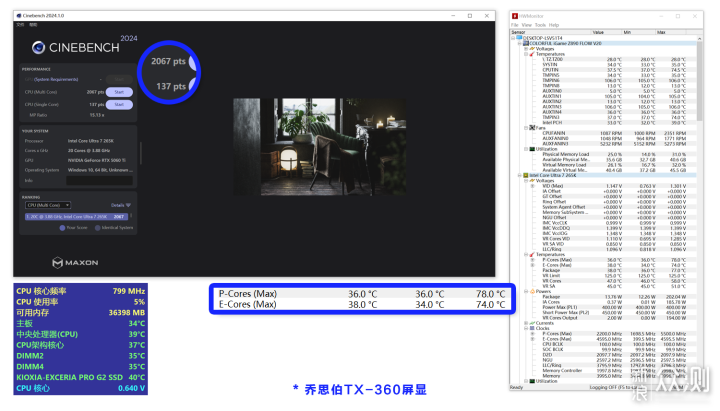Screen dimensions: 720x411
Task: Click the Your Score legend dot
Action: pos(62,228)
